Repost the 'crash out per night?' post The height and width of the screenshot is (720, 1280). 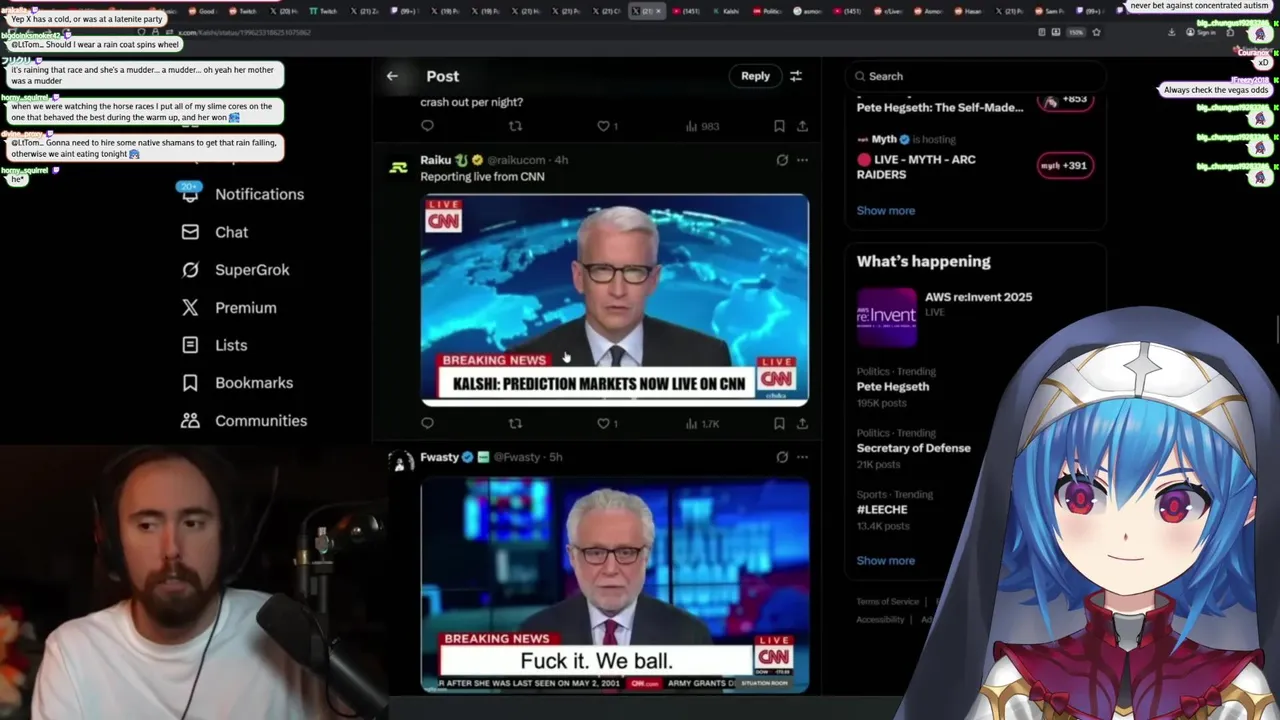(515, 126)
